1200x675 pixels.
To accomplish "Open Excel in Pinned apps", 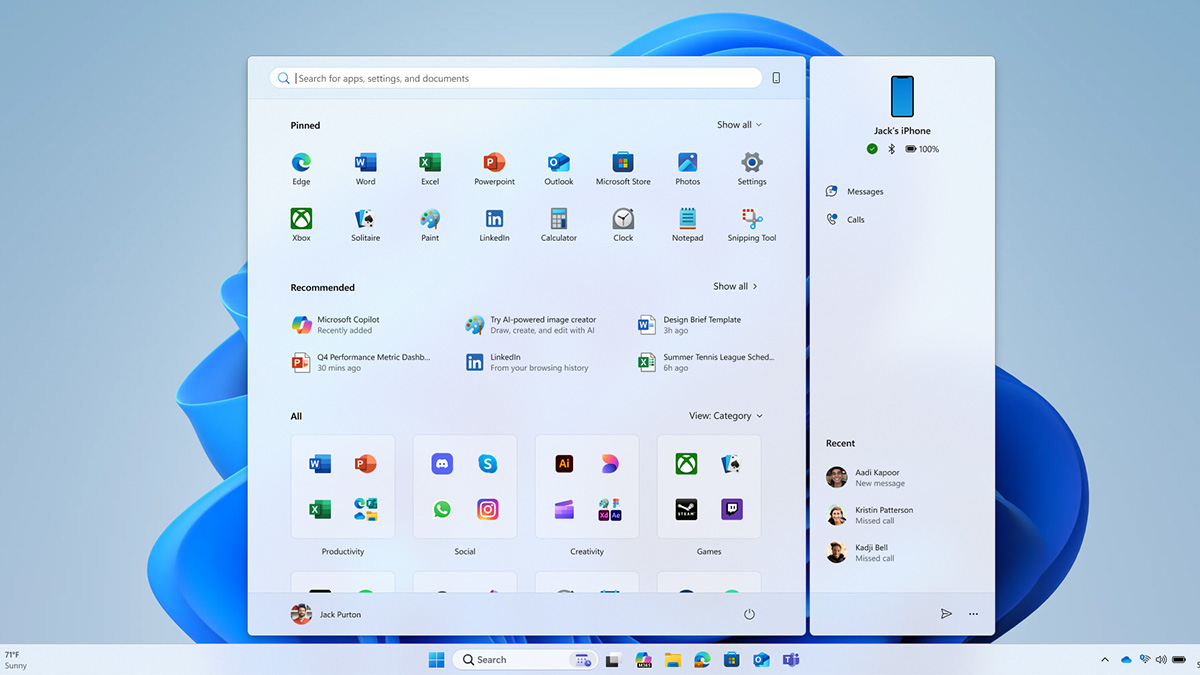I will click(430, 168).
